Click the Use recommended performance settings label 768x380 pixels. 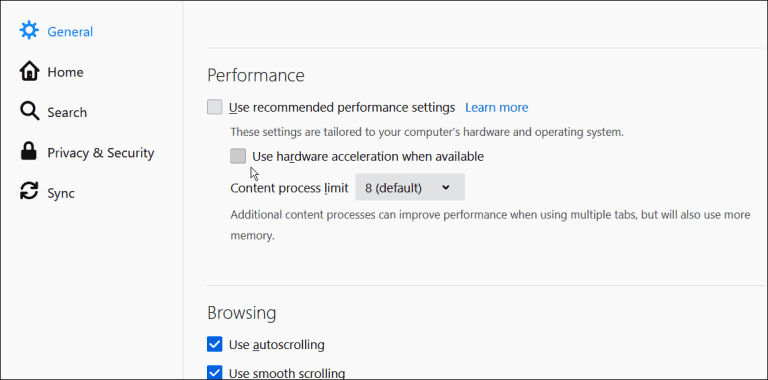click(x=342, y=107)
